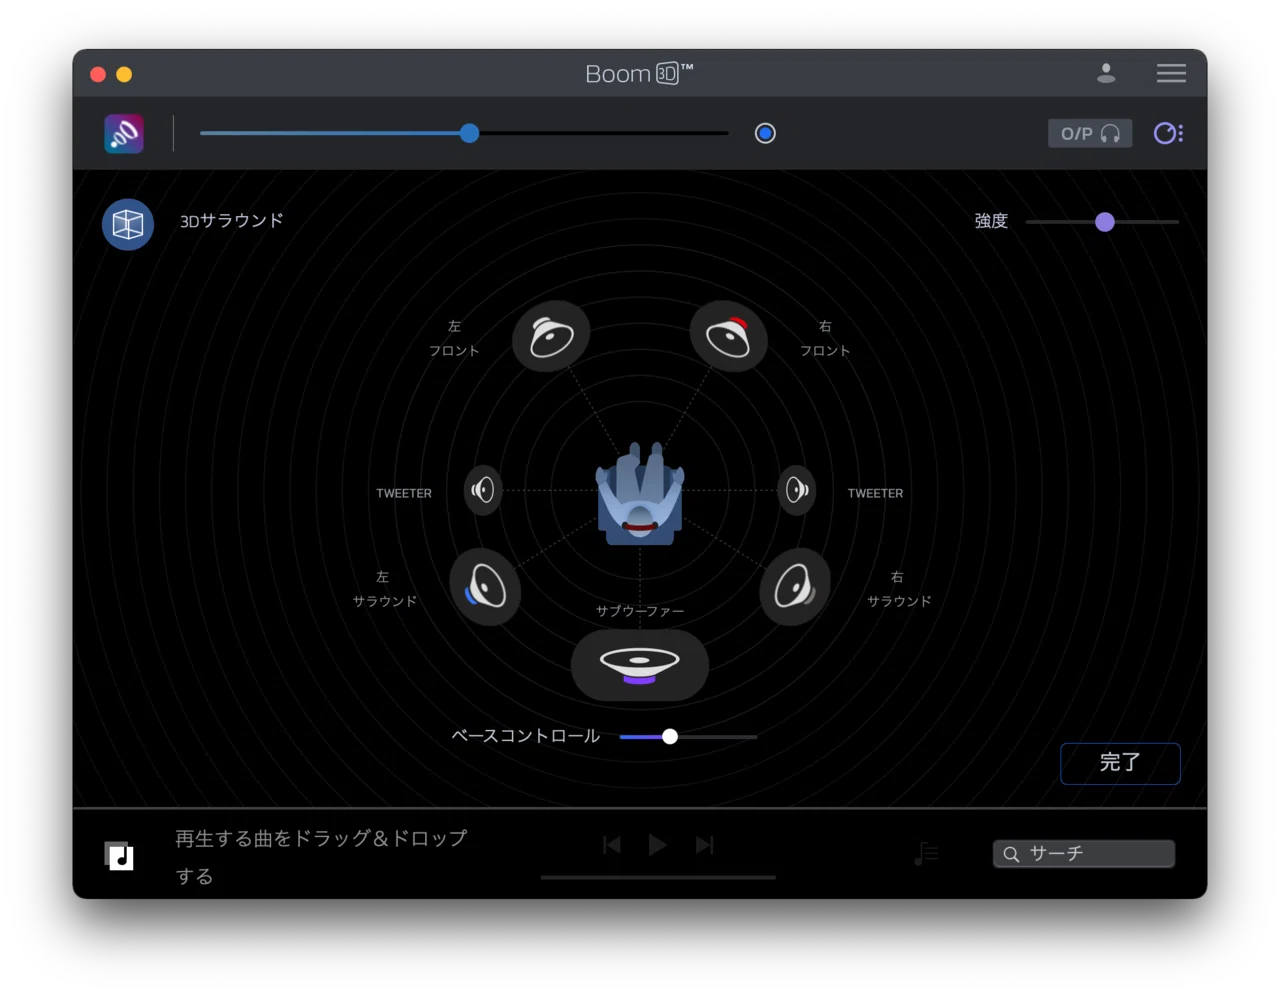Click the 左 フロント label
The height and width of the screenshot is (995, 1280).
pos(454,338)
